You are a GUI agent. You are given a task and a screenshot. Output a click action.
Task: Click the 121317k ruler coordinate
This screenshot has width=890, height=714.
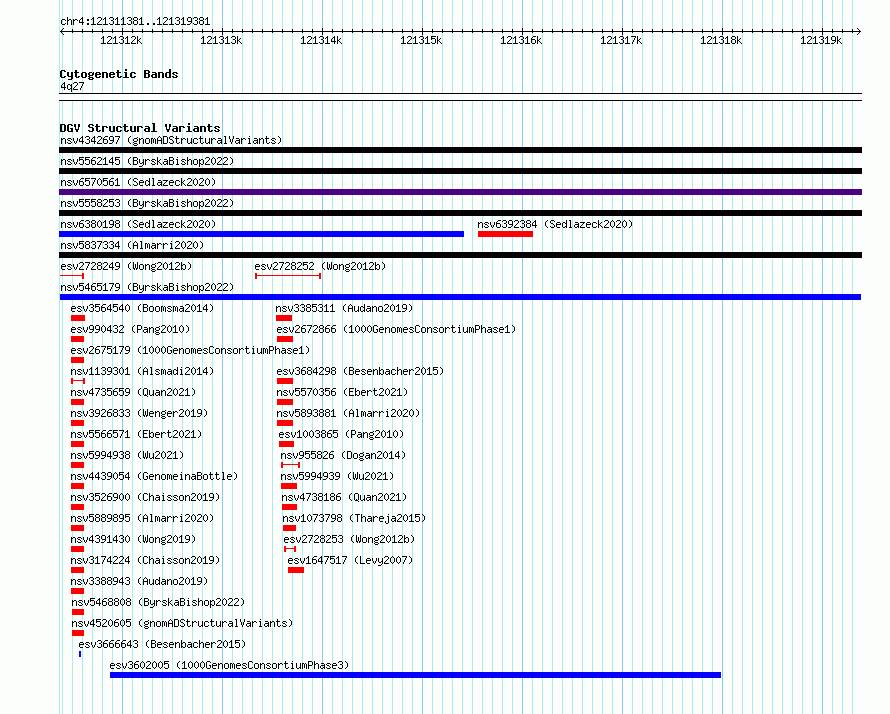click(622, 40)
